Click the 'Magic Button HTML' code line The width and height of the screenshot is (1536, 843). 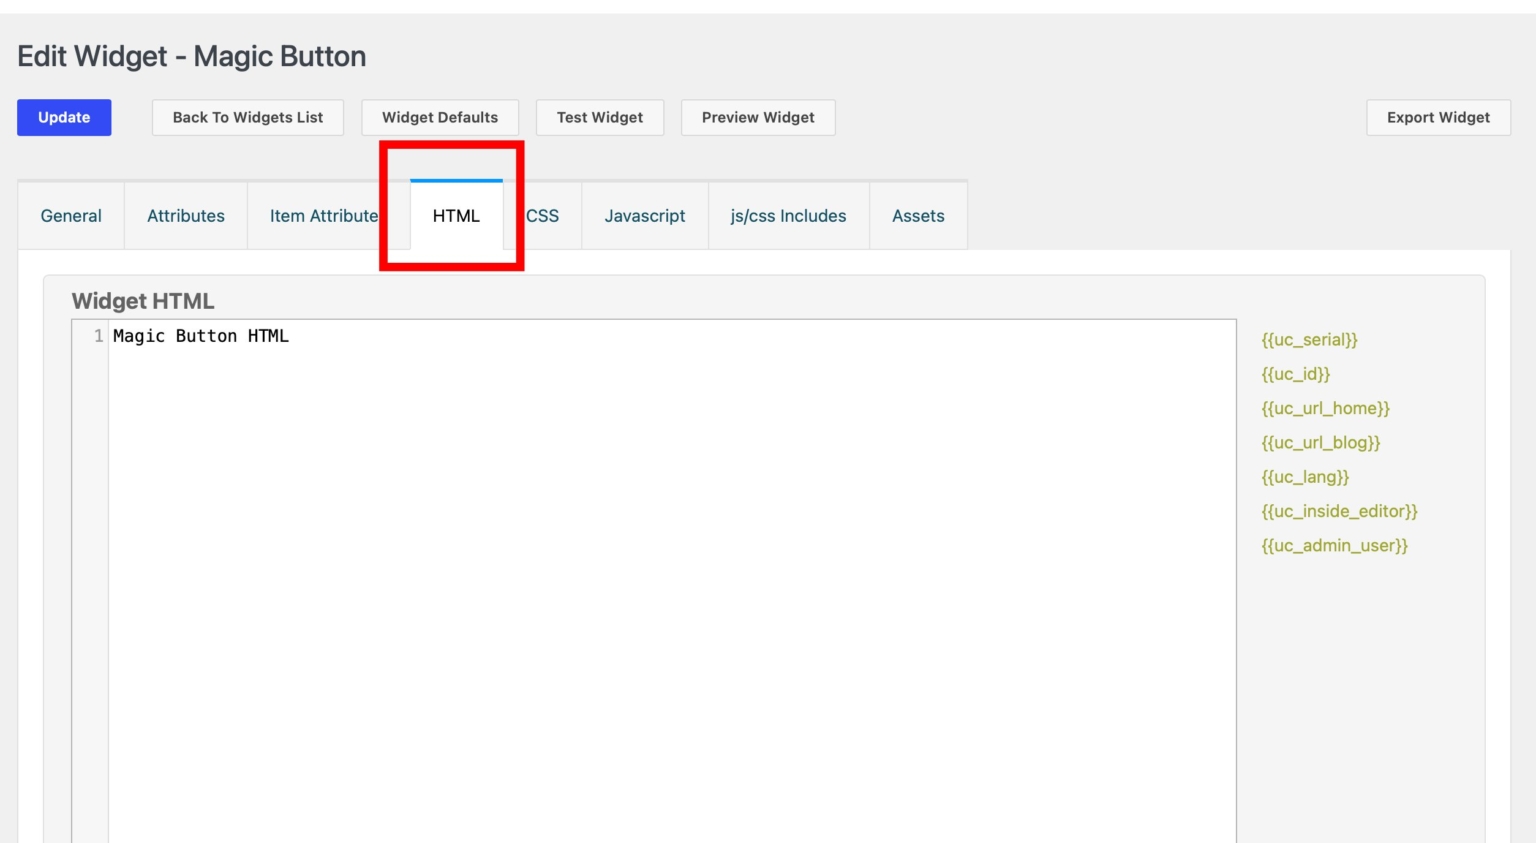[201, 336]
